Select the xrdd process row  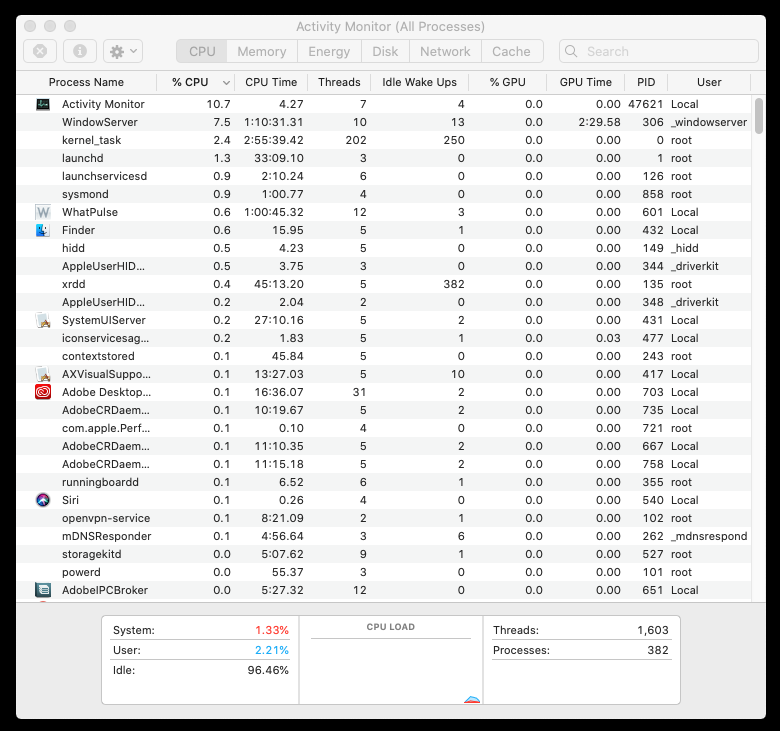point(384,284)
